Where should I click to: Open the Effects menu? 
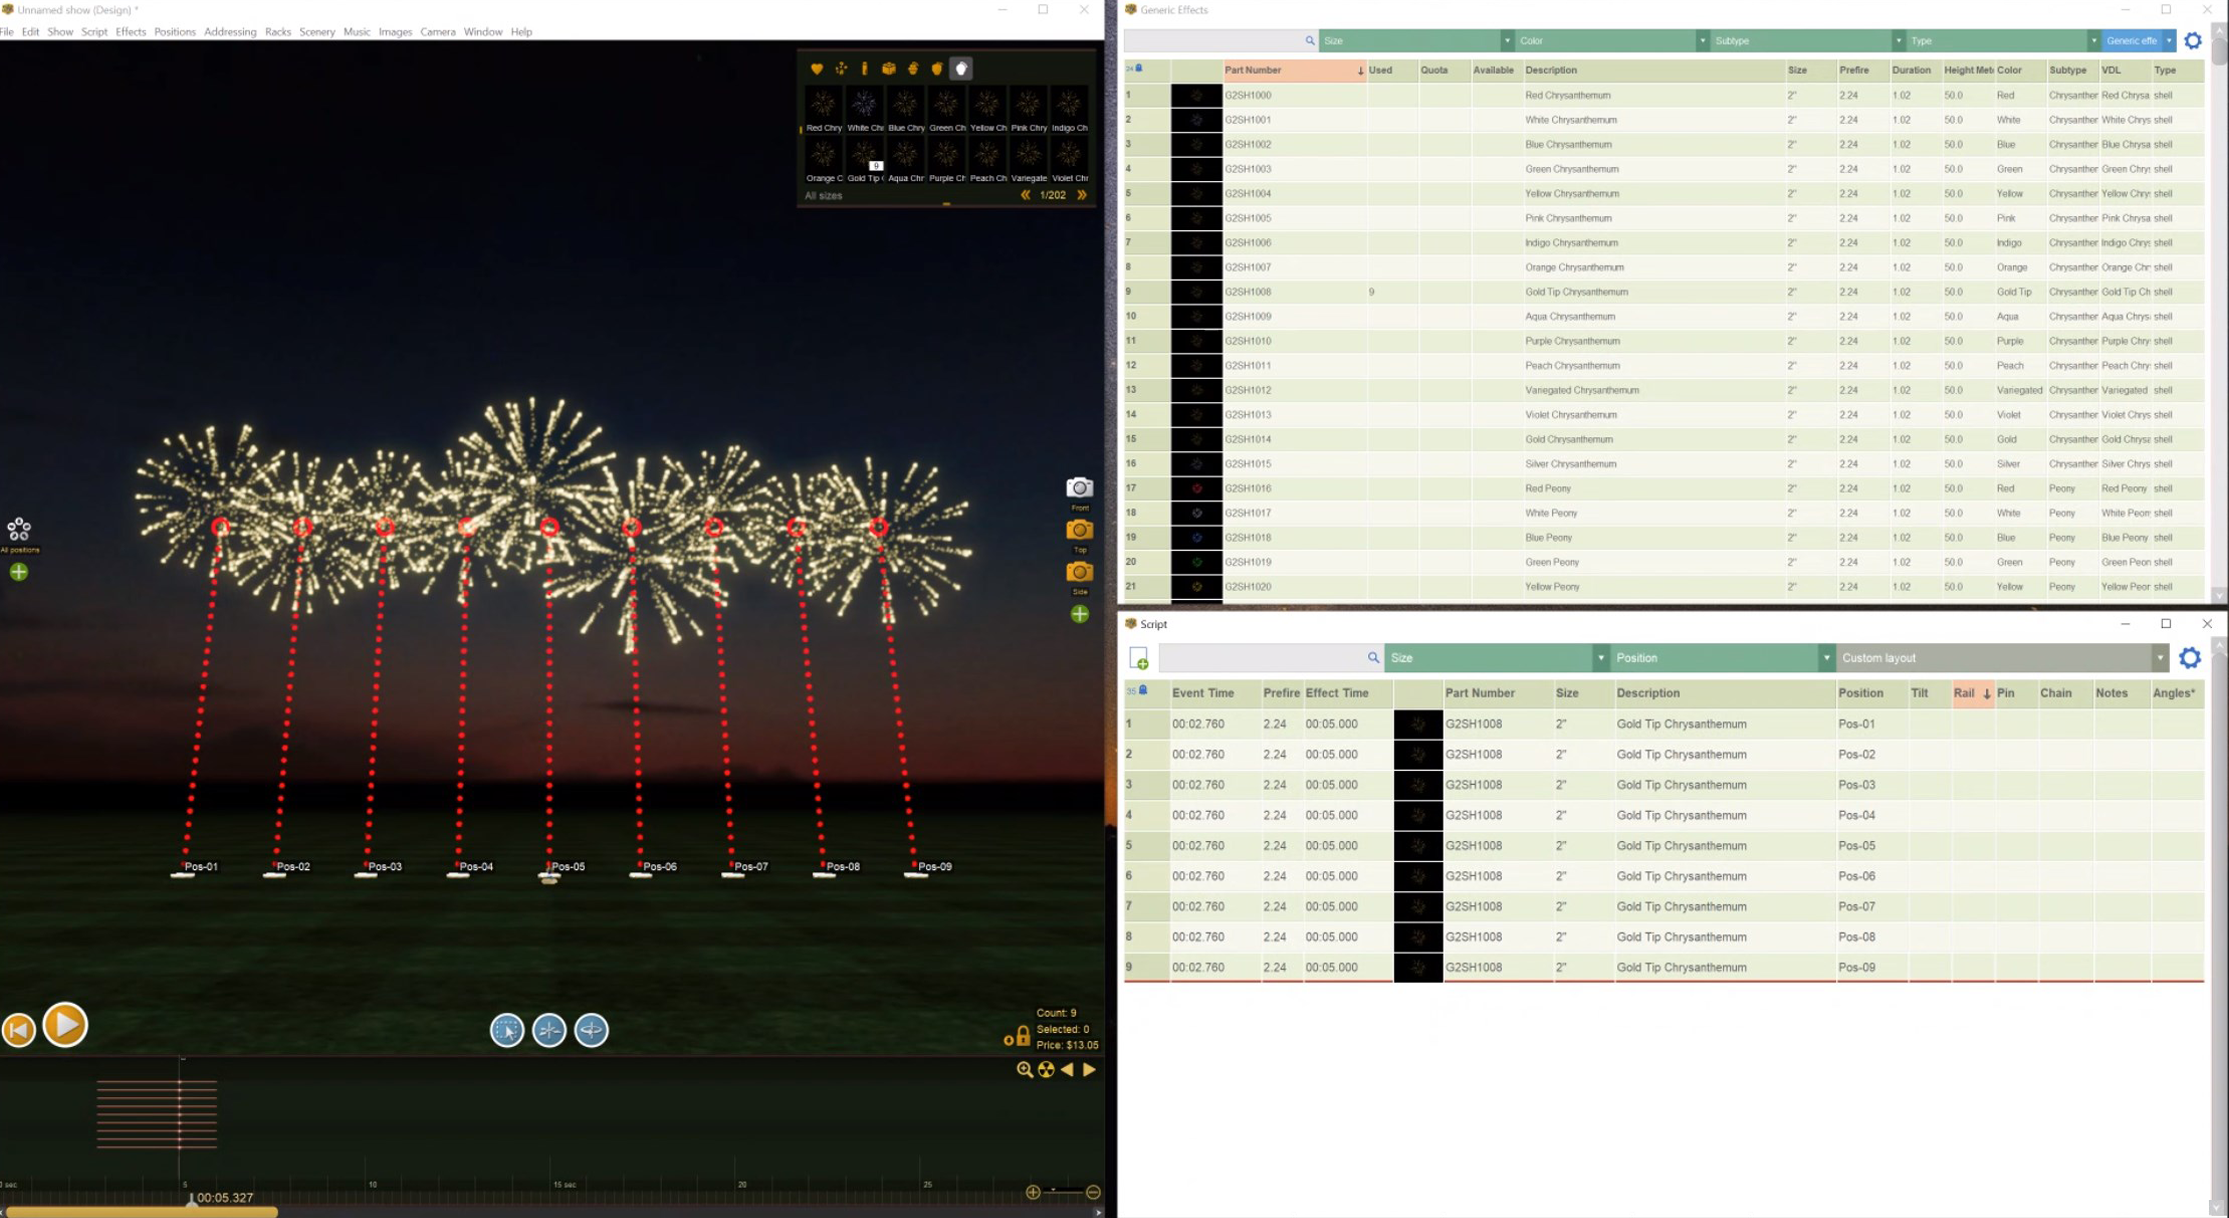(130, 31)
